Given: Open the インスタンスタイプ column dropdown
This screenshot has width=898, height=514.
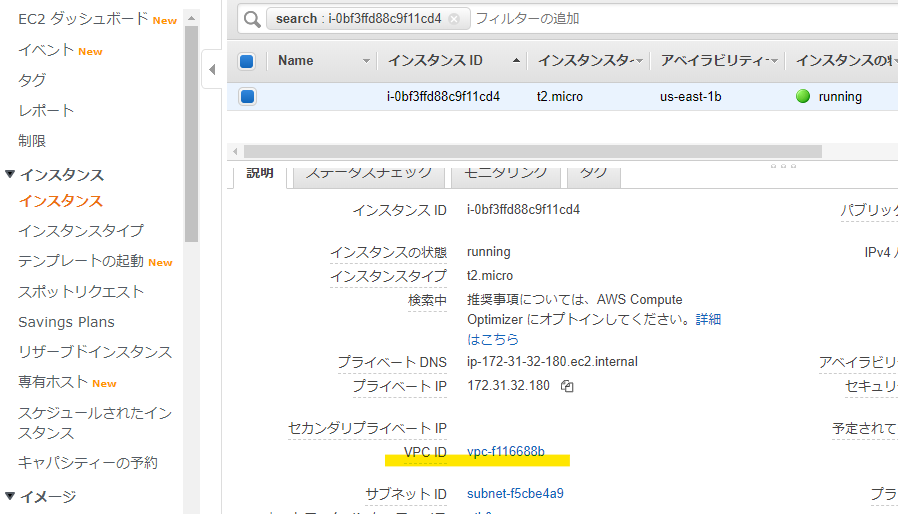Looking at the screenshot, I should coord(639,61).
